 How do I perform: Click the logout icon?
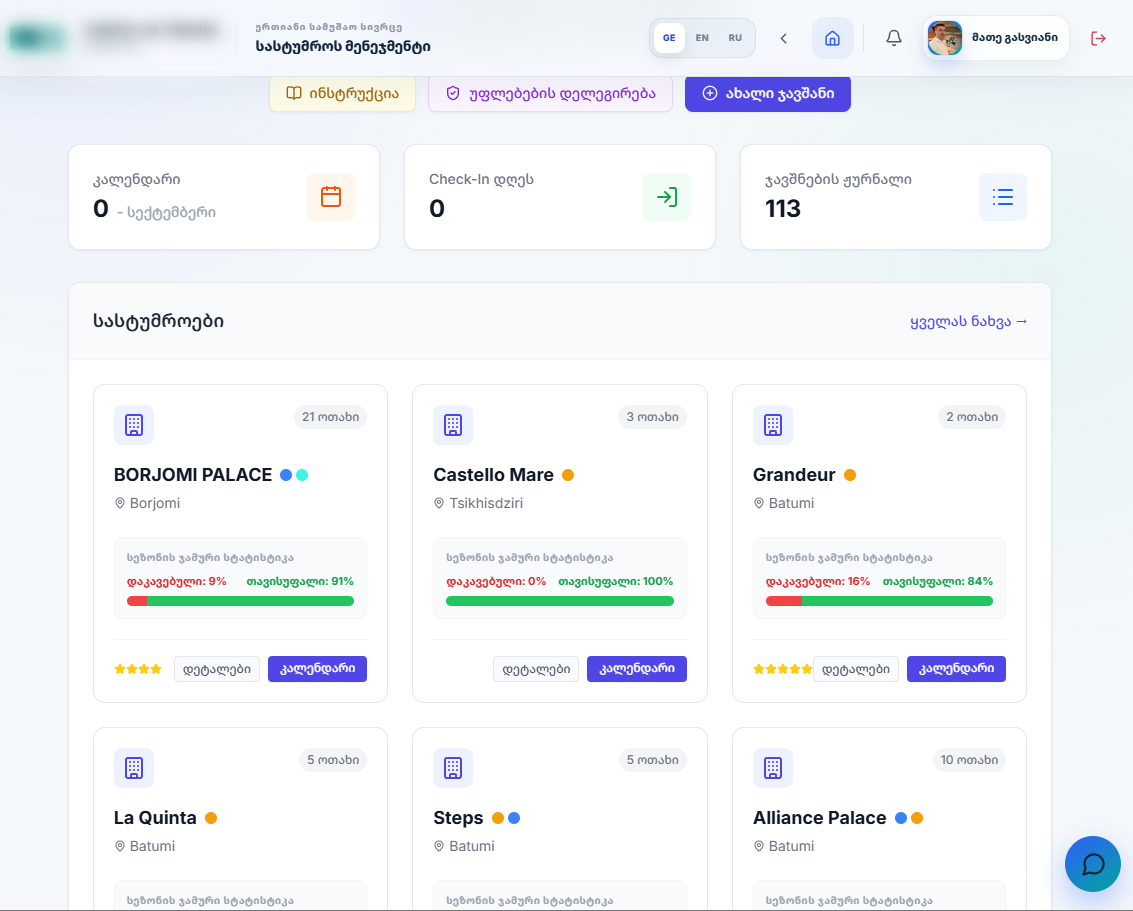(x=1098, y=38)
